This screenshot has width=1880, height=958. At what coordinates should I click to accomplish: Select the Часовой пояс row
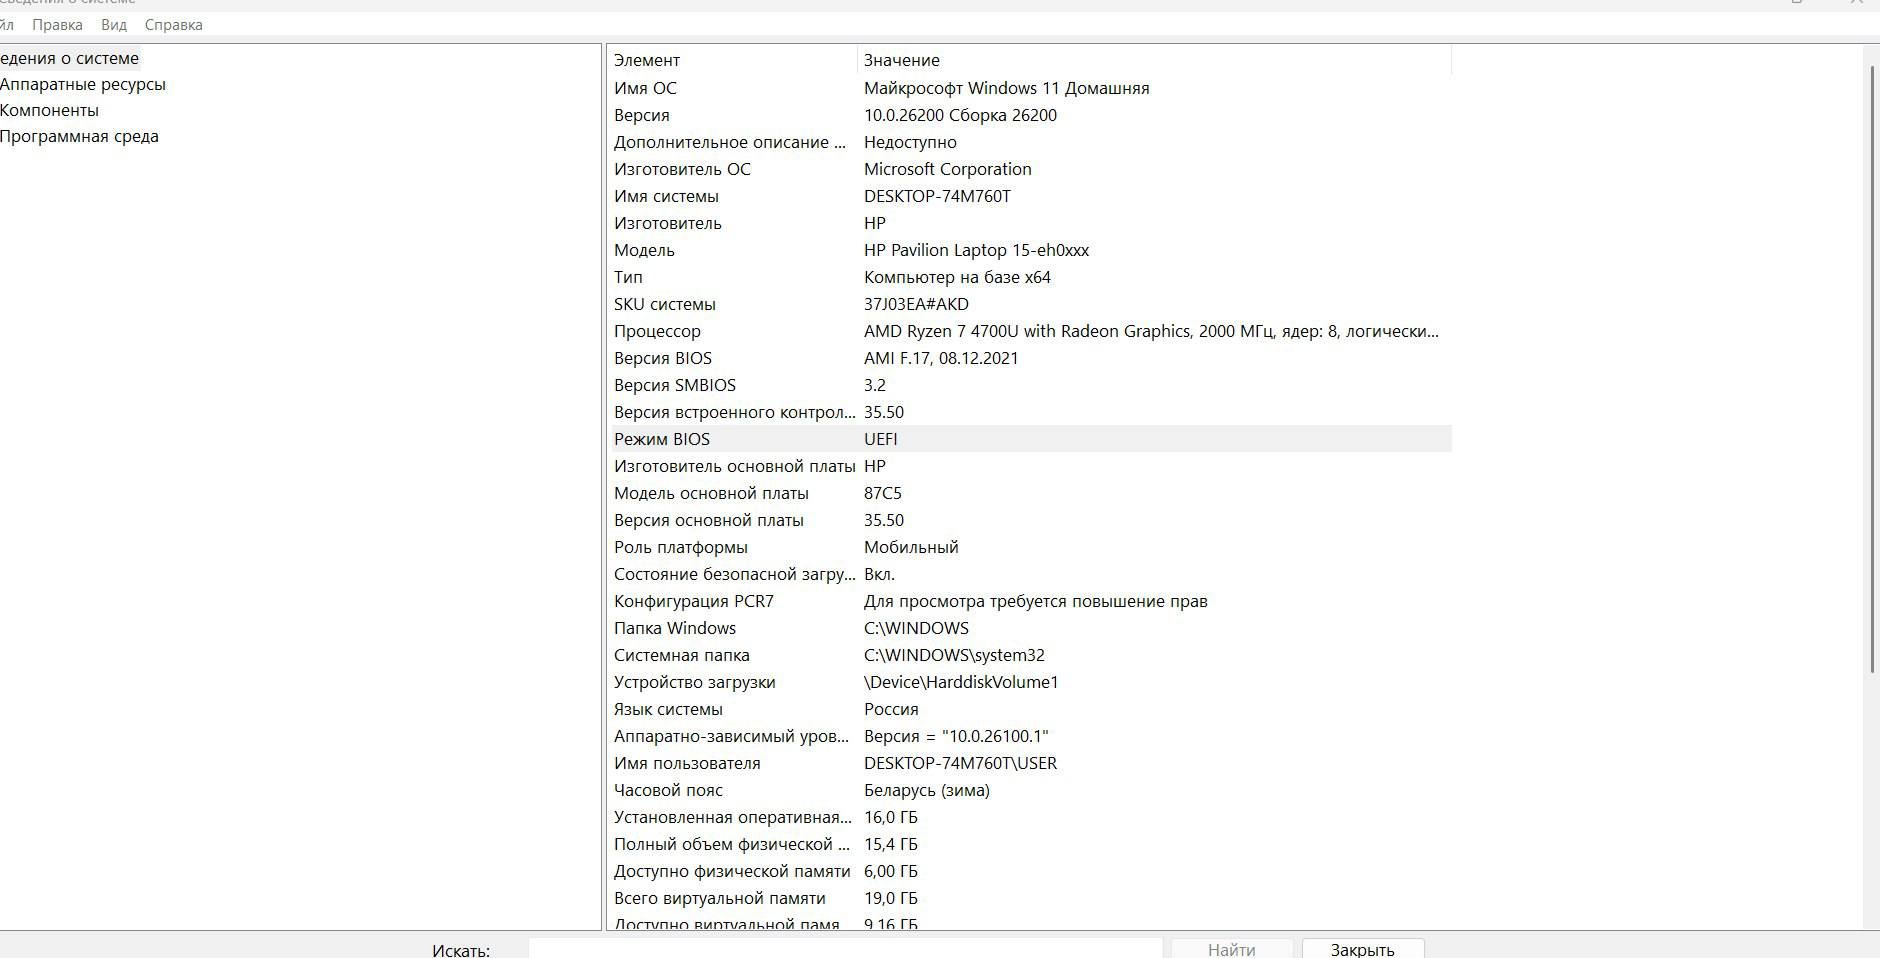coord(1031,790)
